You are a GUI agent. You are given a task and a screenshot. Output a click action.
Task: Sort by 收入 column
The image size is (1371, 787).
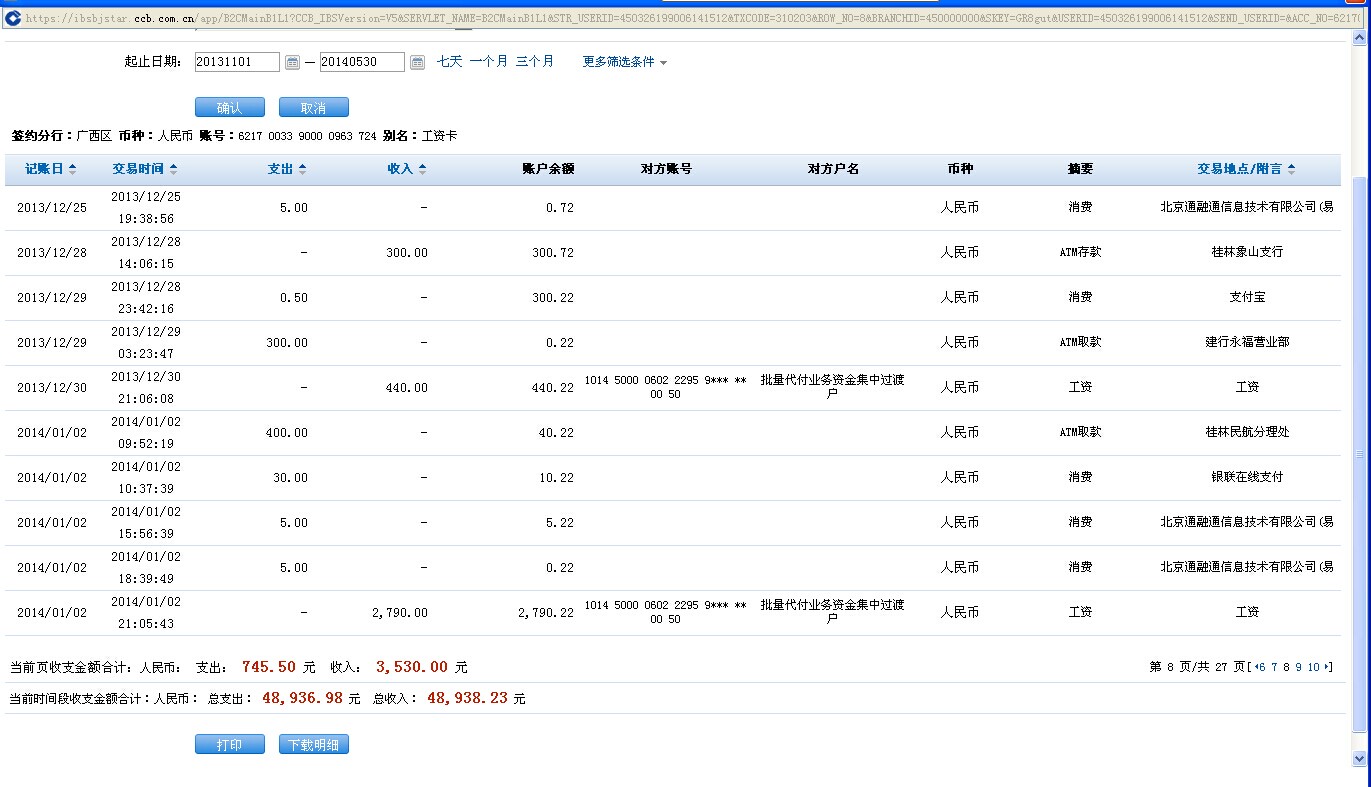click(406, 169)
